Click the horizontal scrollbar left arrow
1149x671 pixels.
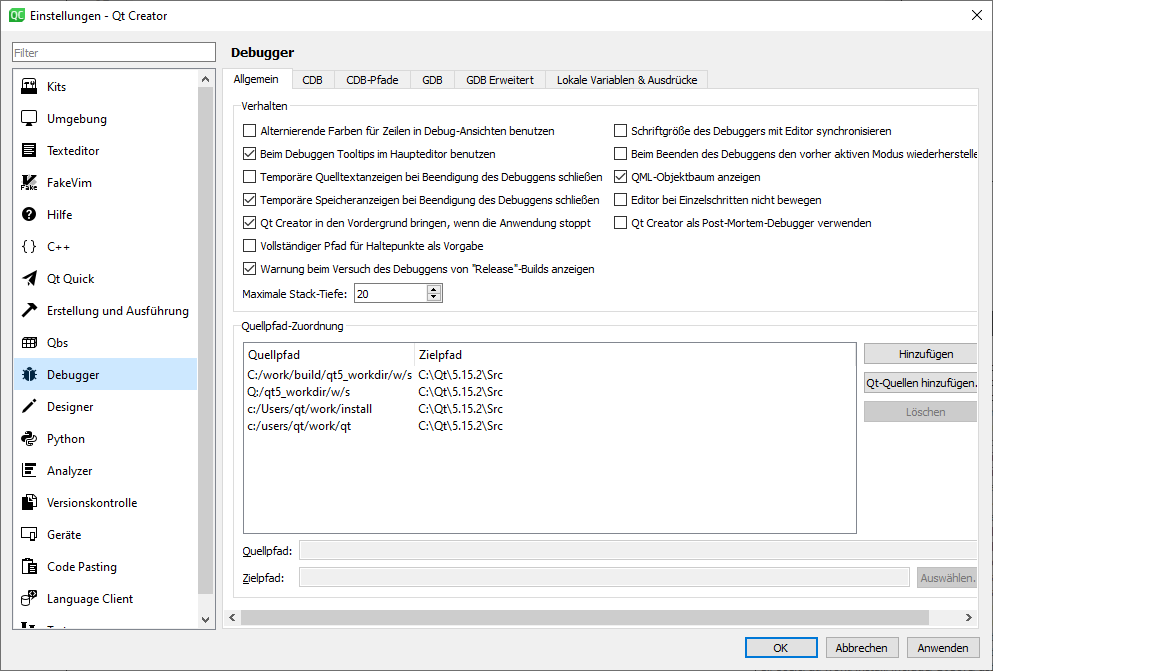(232, 618)
